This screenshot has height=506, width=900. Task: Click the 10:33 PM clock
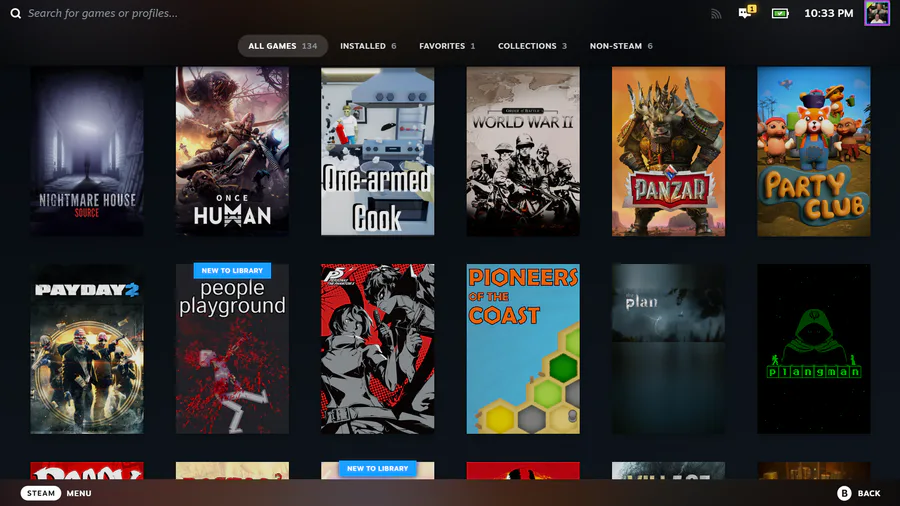[x=828, y=13]
